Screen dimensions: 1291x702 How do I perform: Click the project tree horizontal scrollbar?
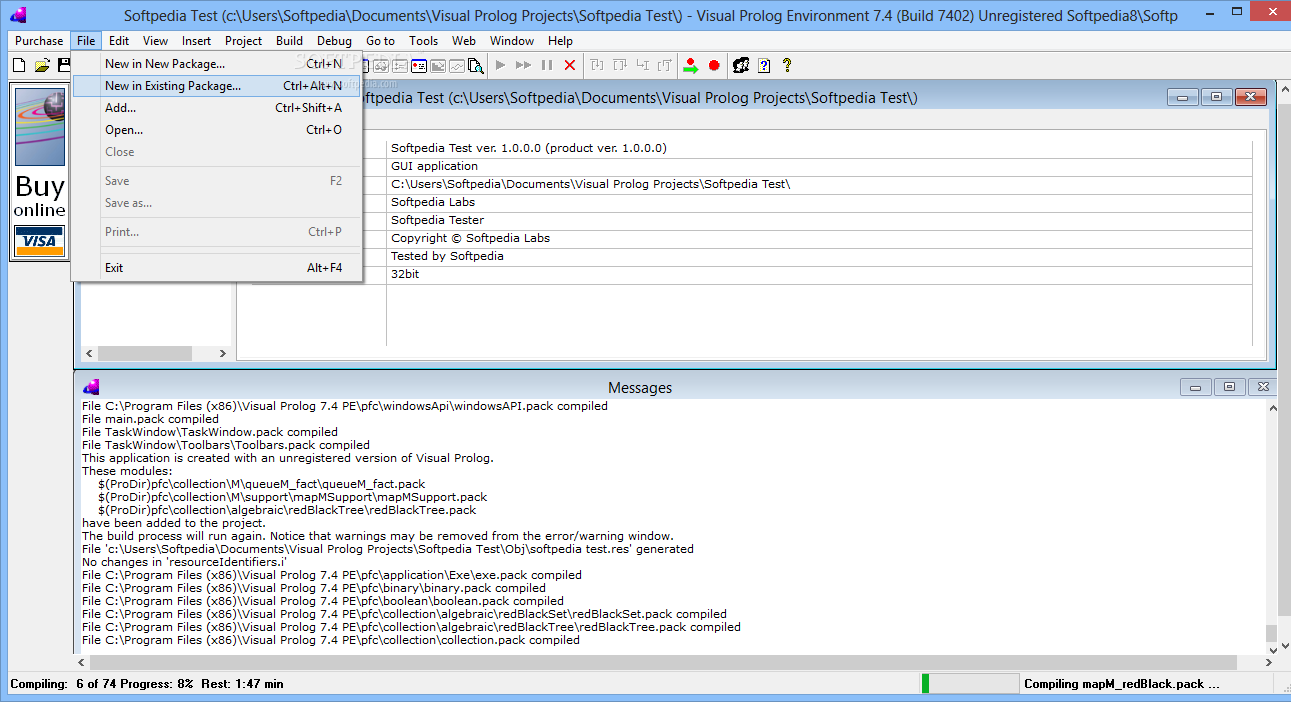coord(154,354)
